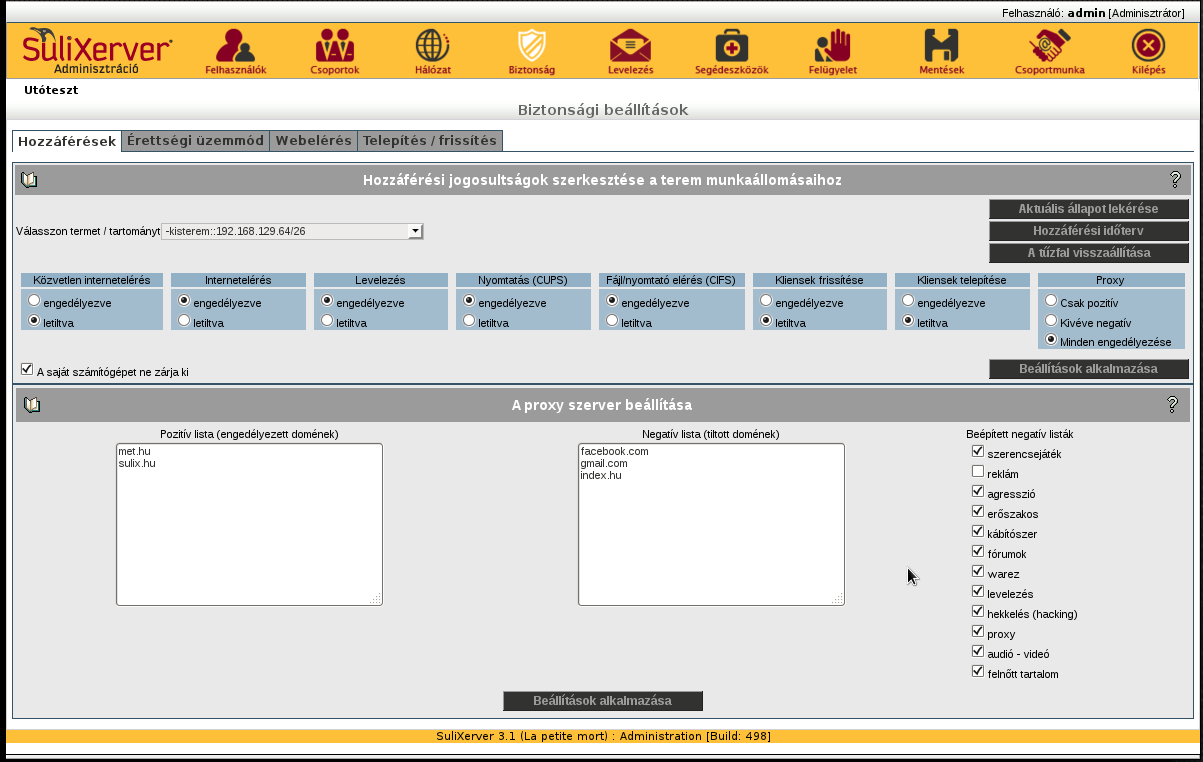Click the facebook.com entry in the negative list
Screen dimensions: 1203x762
[x=615, y=452]
